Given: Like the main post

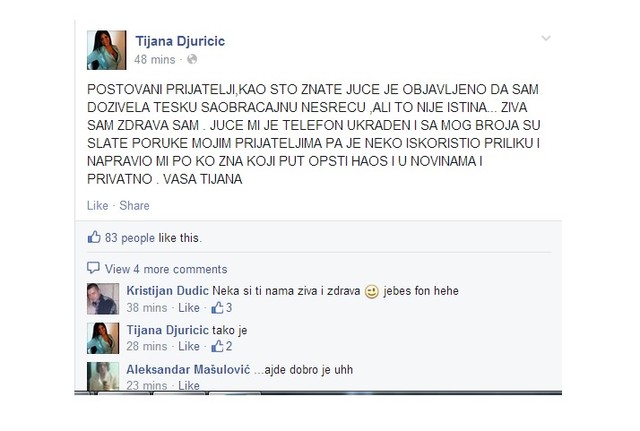Looking at the screenshot, I should pos(97,205).
